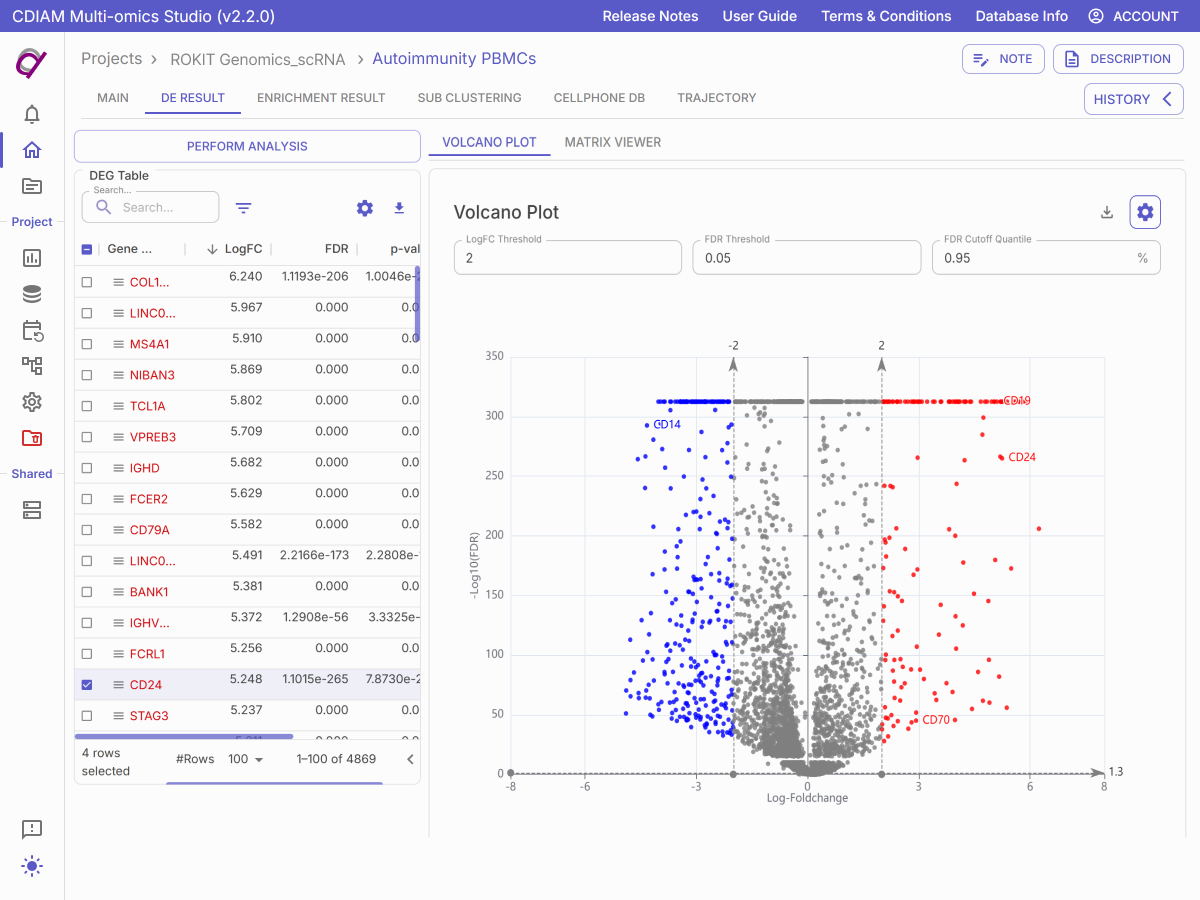The image size is (1200, 900).
Task: Open the pipeline hierarchy icon in sidebar
Action: click(x=32, y=366)
